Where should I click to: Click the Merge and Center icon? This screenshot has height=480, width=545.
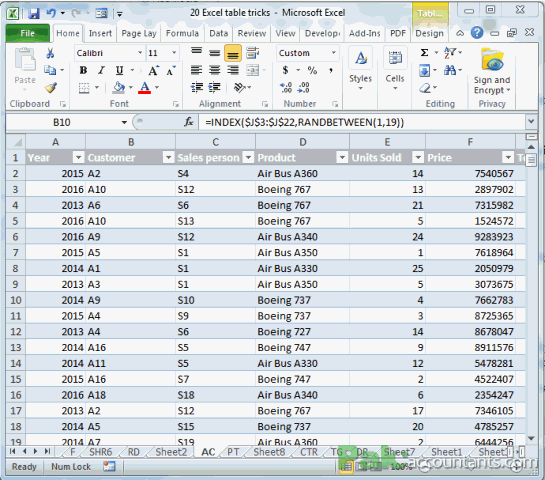coord(253,71)
